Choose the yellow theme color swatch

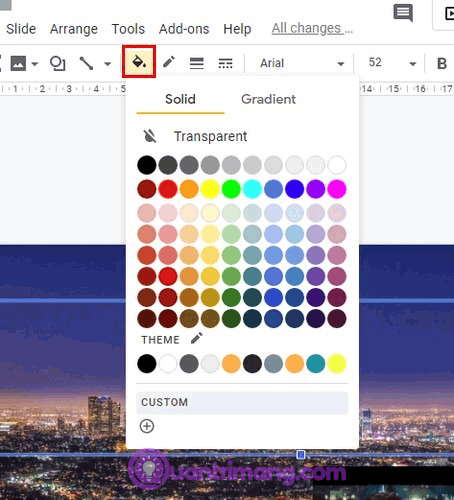[337, 363]
